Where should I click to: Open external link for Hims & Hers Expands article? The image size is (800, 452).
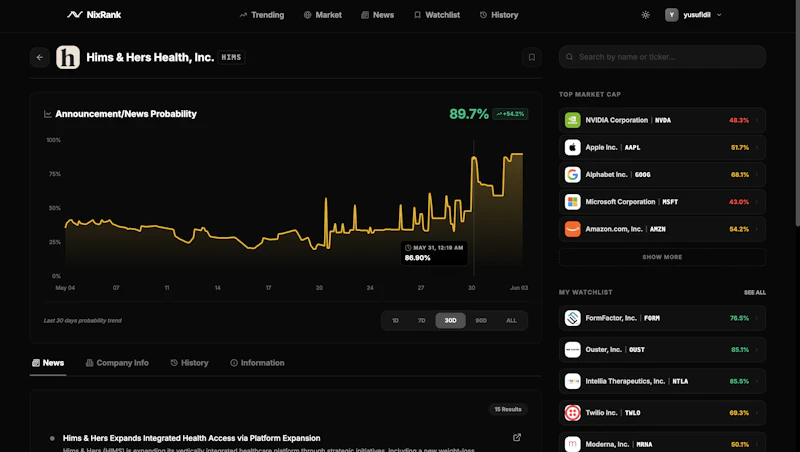(x=517, y=437)
